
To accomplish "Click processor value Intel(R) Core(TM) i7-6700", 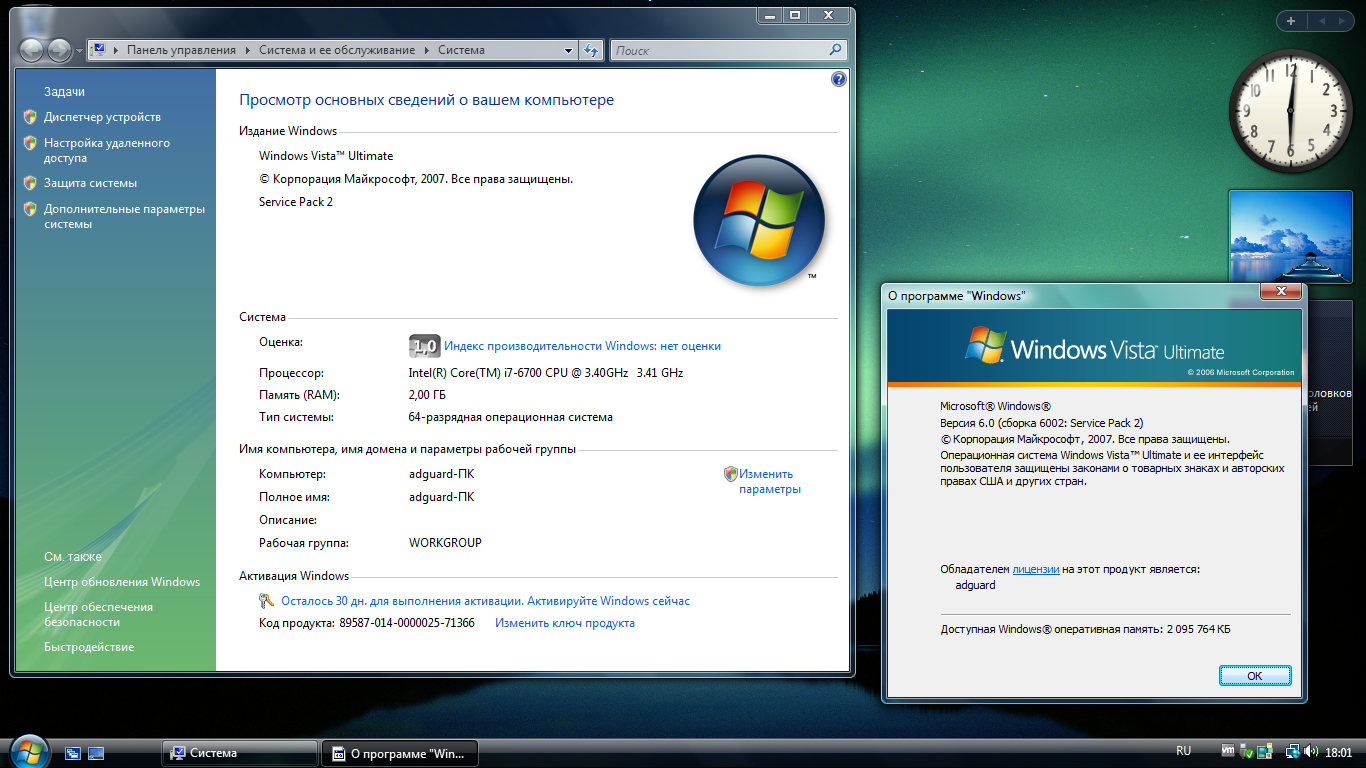I will (546, 373).
